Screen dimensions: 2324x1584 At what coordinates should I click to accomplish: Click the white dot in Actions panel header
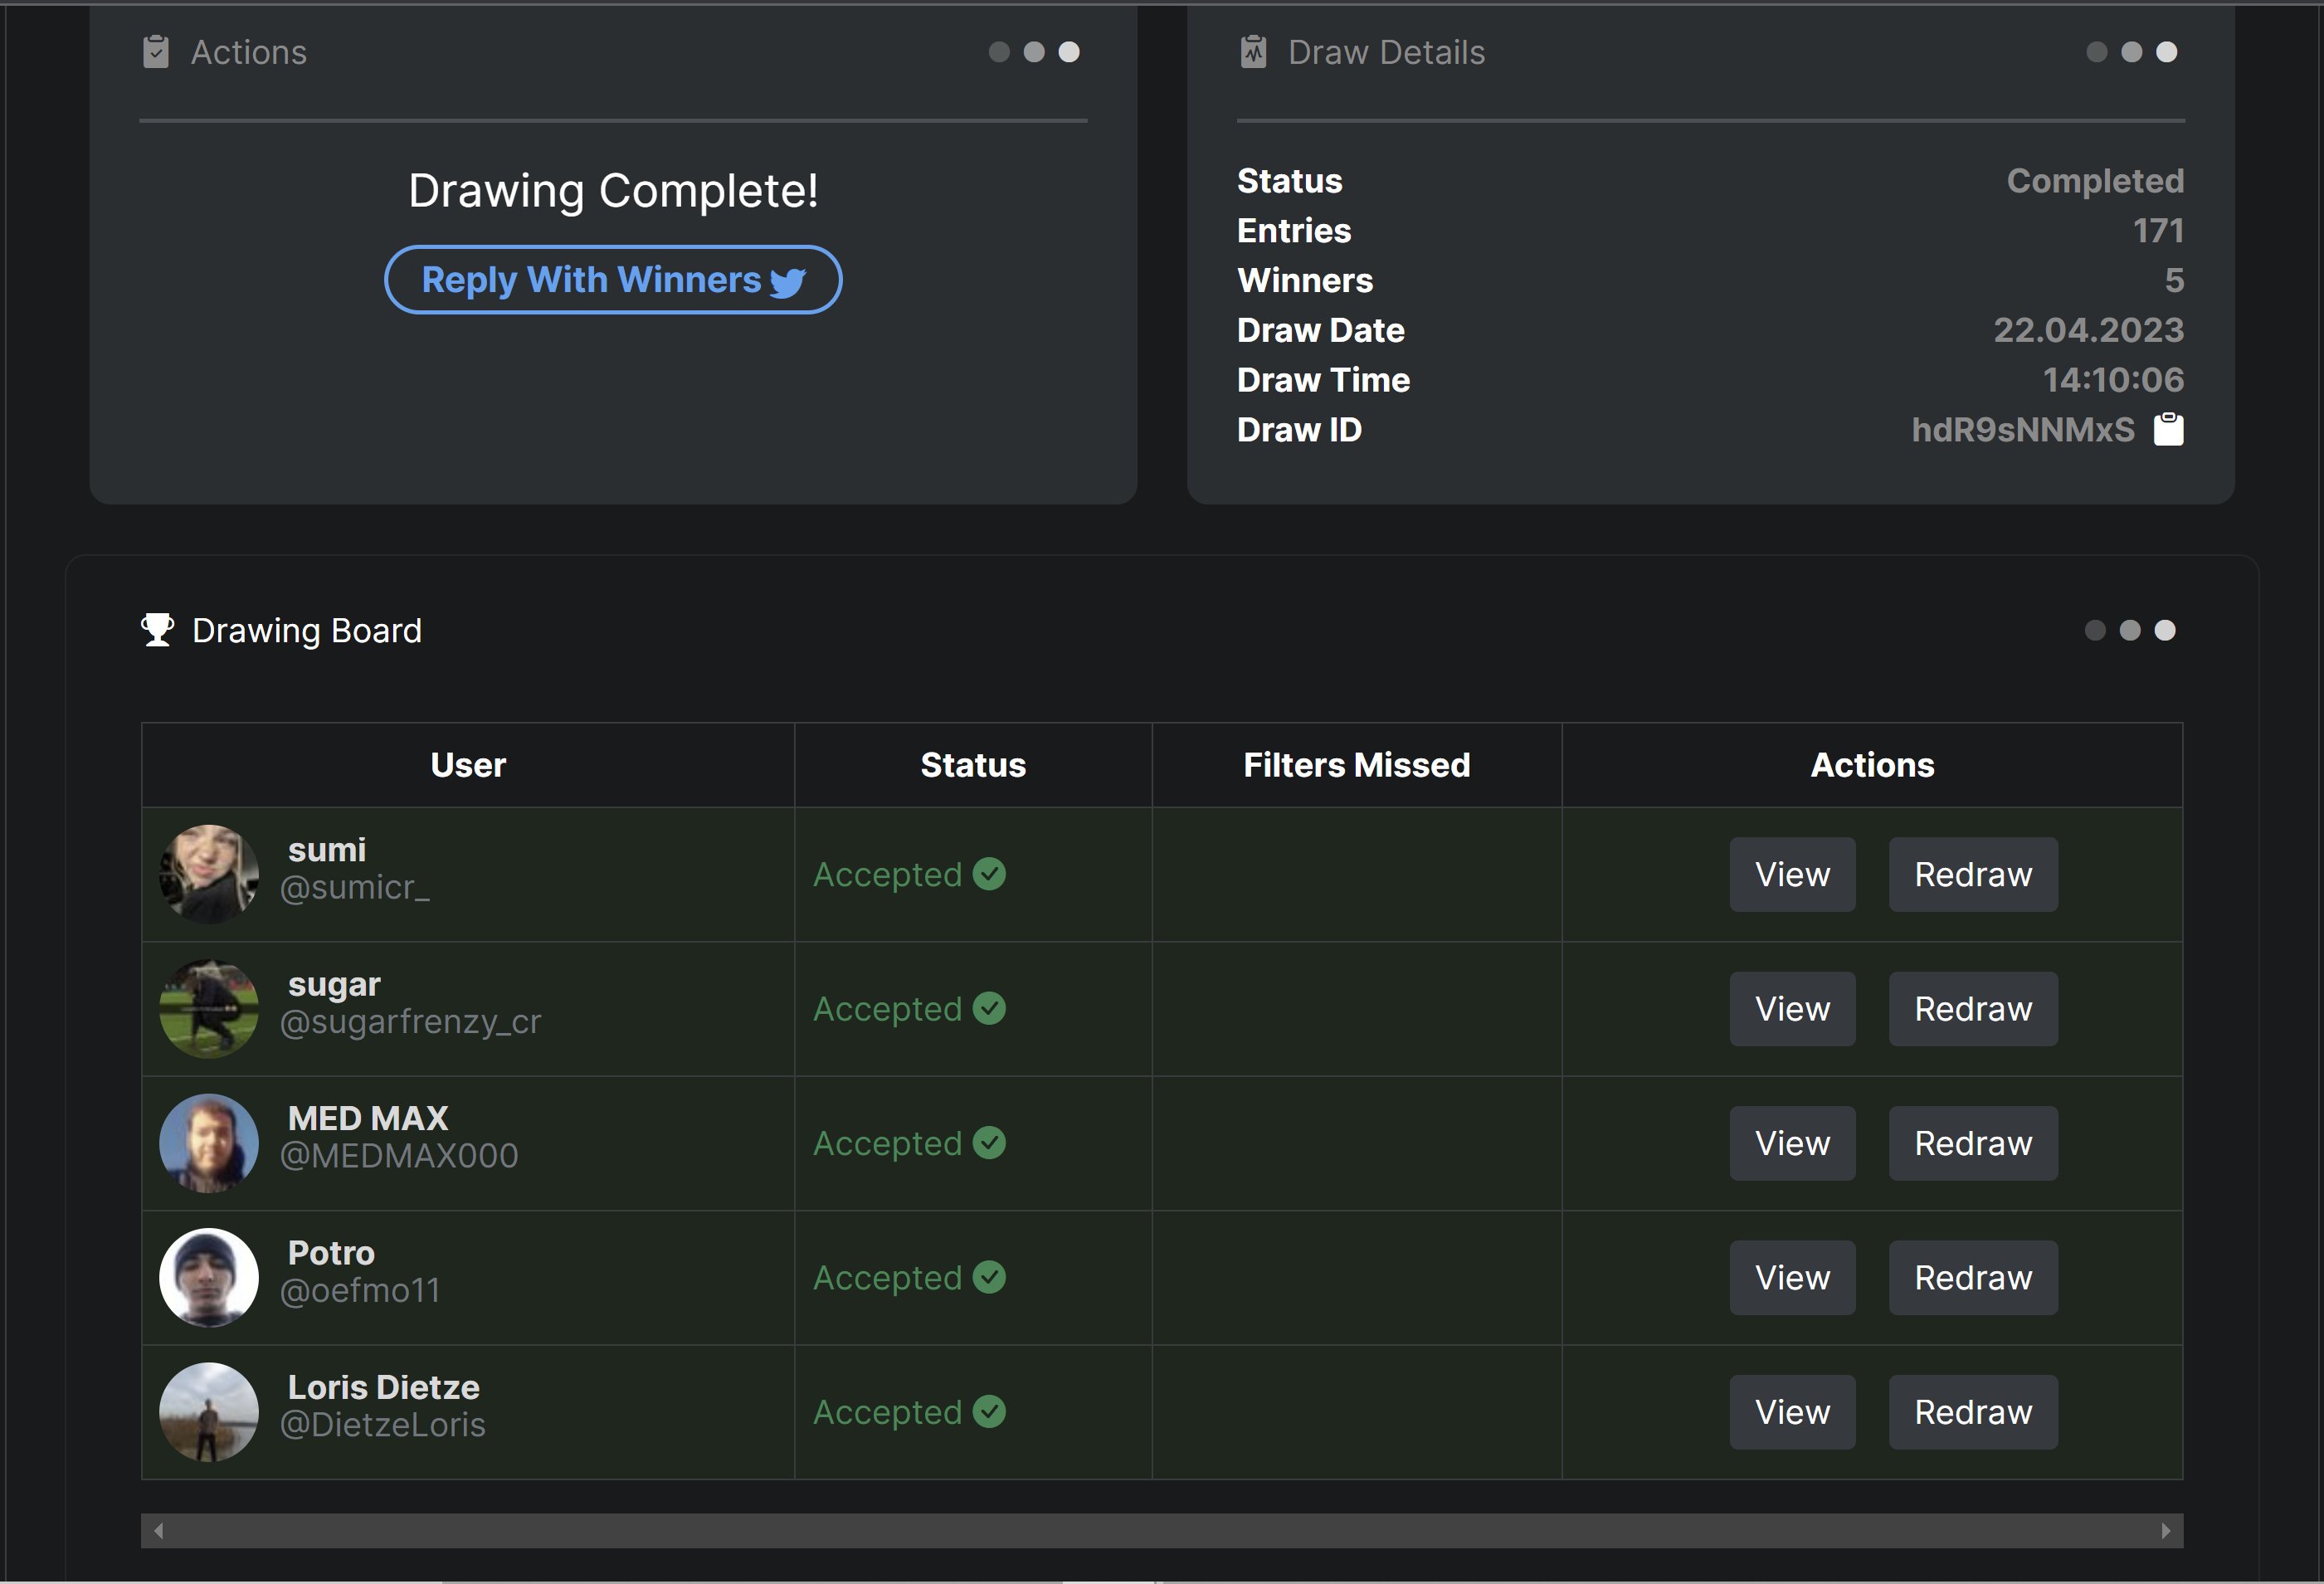[1069, 52]
